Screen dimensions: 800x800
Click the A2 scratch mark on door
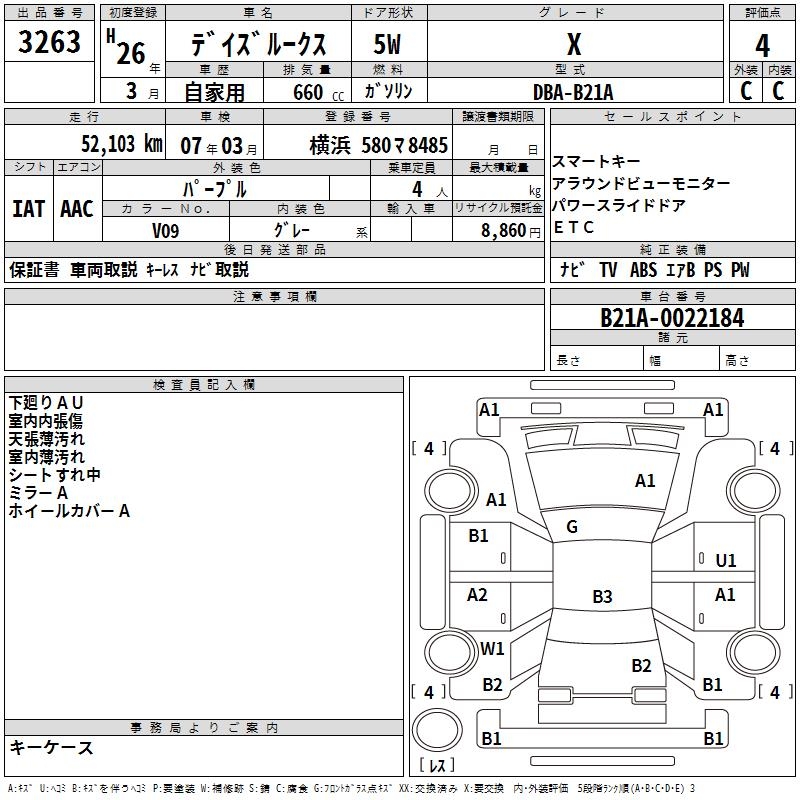(477, 594)
